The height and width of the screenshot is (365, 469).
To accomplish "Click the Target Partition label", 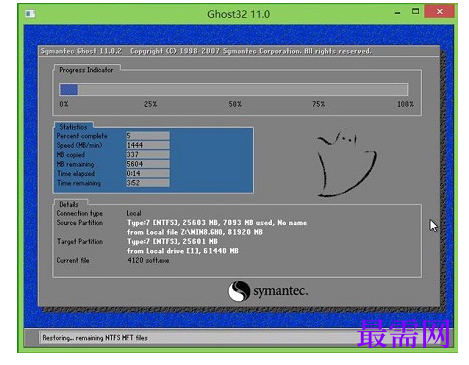I will pyautogui.click(x=80, y=241).
